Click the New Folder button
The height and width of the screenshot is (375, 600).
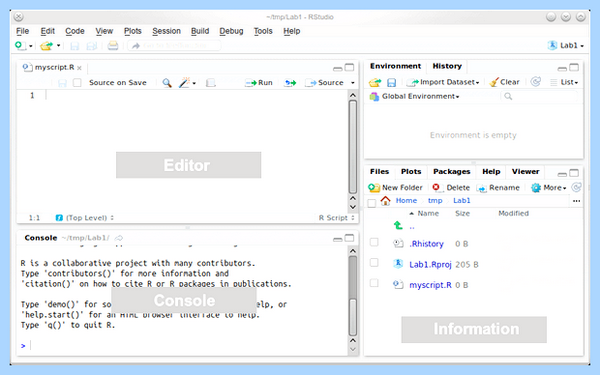(x=396, y=188)
